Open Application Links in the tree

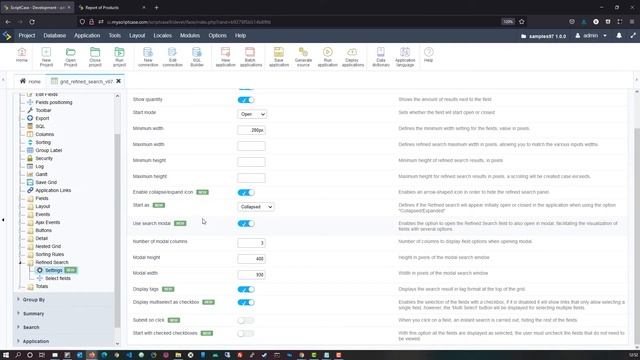click(53, 190)
